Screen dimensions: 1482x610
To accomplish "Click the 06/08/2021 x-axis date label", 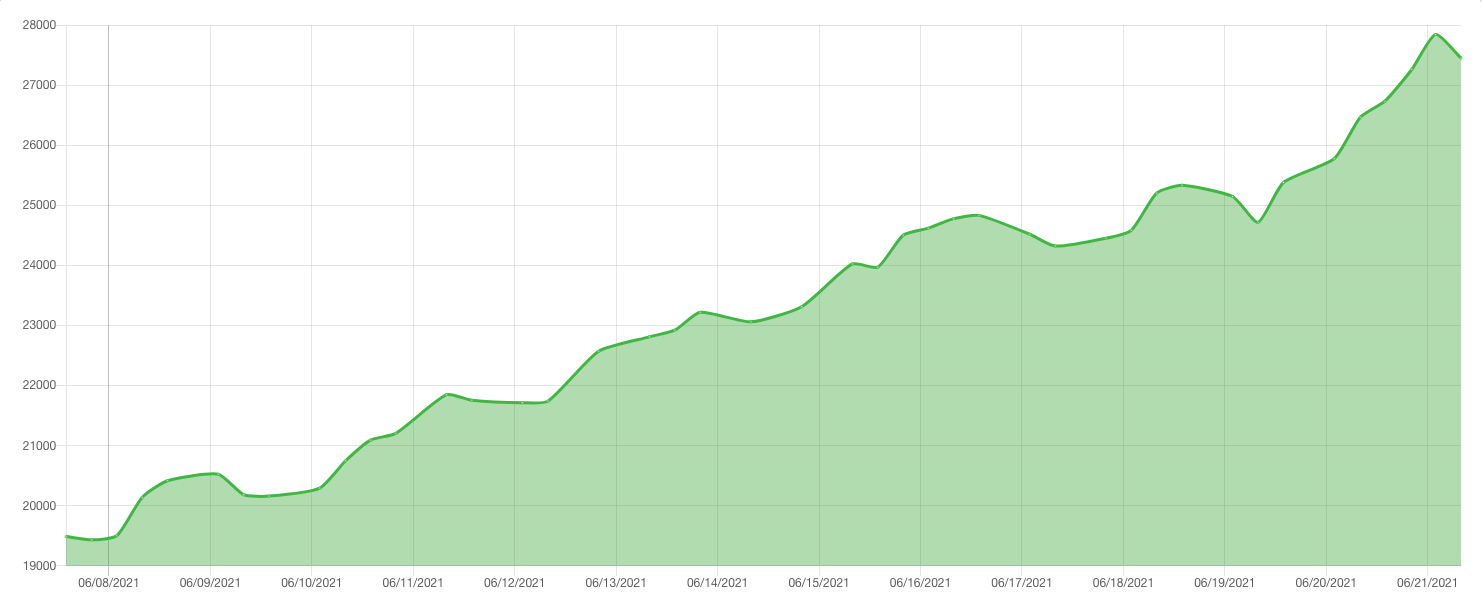I will (108, 582).
